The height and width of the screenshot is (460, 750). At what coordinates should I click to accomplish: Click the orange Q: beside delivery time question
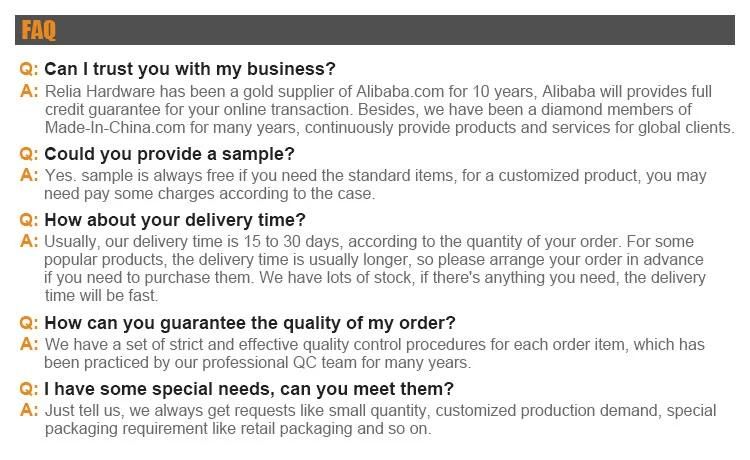[x=29, y=220]
